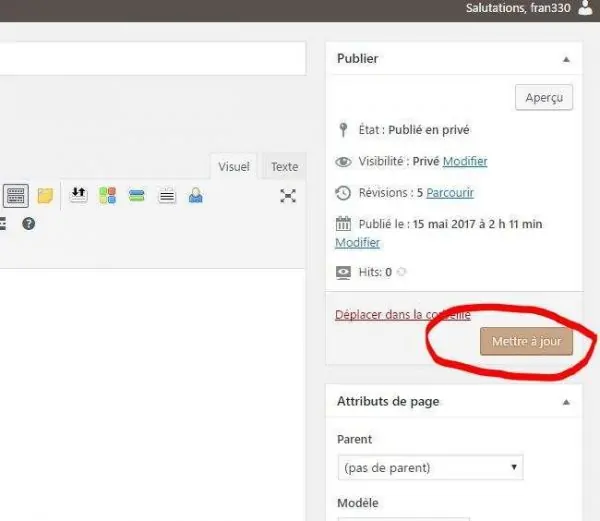
Task: Collapse the Attributs de page panel
Action: click(x=566, y=402)
